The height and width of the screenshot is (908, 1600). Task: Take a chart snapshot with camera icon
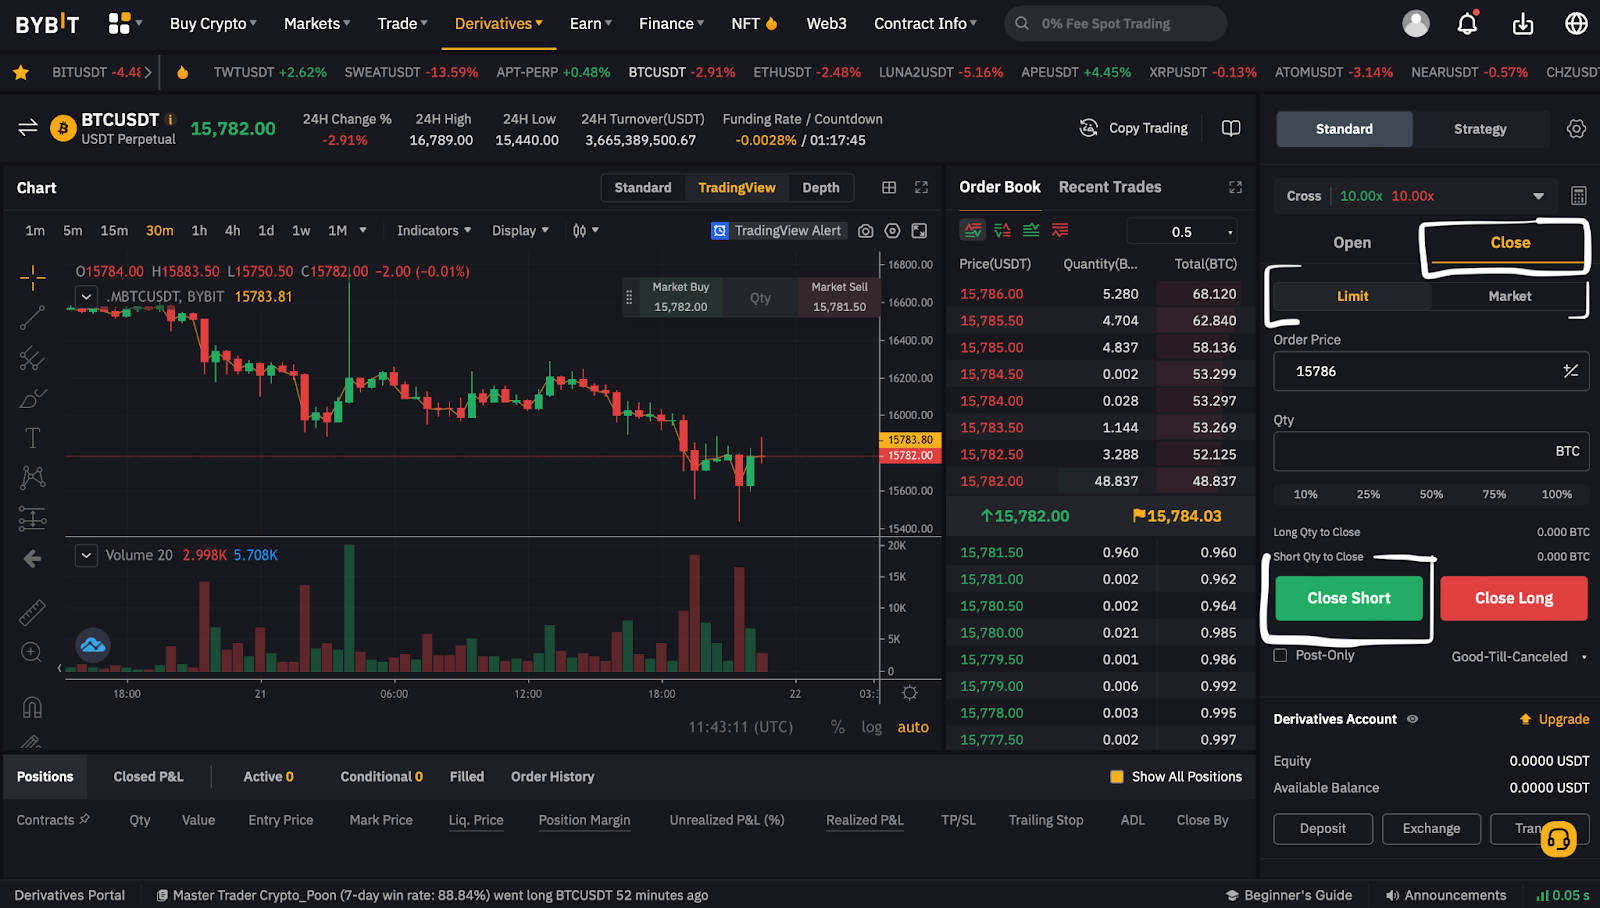pyautogui.click(x=866, y=231)
